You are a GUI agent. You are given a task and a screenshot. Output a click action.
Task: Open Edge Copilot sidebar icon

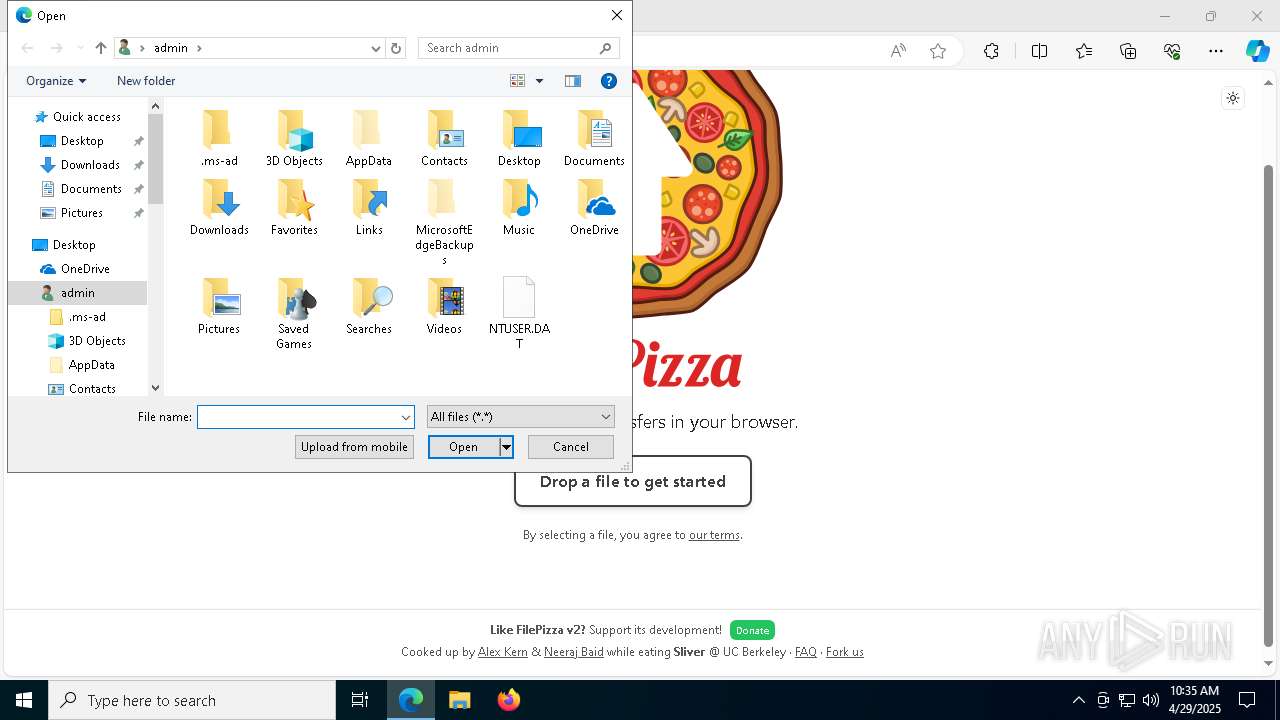[x=1257, y=51]
